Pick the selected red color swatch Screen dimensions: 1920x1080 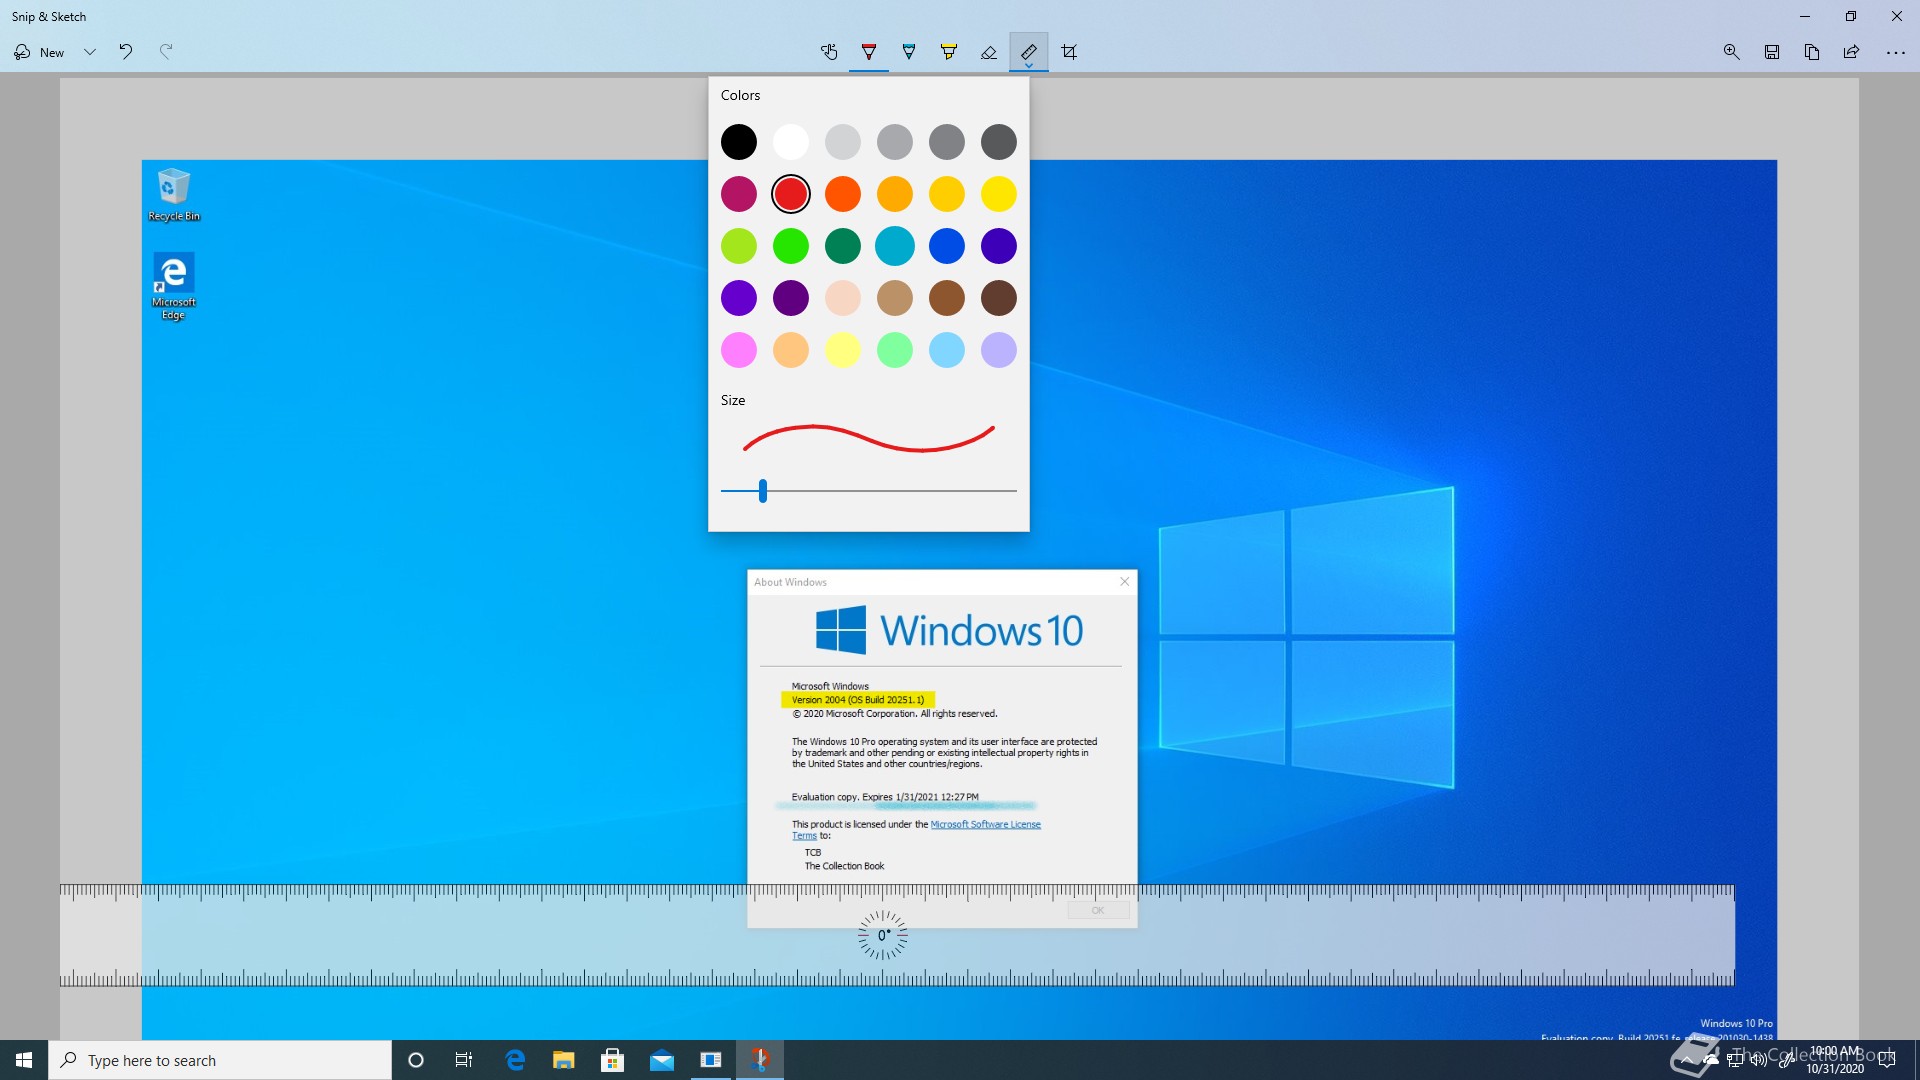[791, 194]
